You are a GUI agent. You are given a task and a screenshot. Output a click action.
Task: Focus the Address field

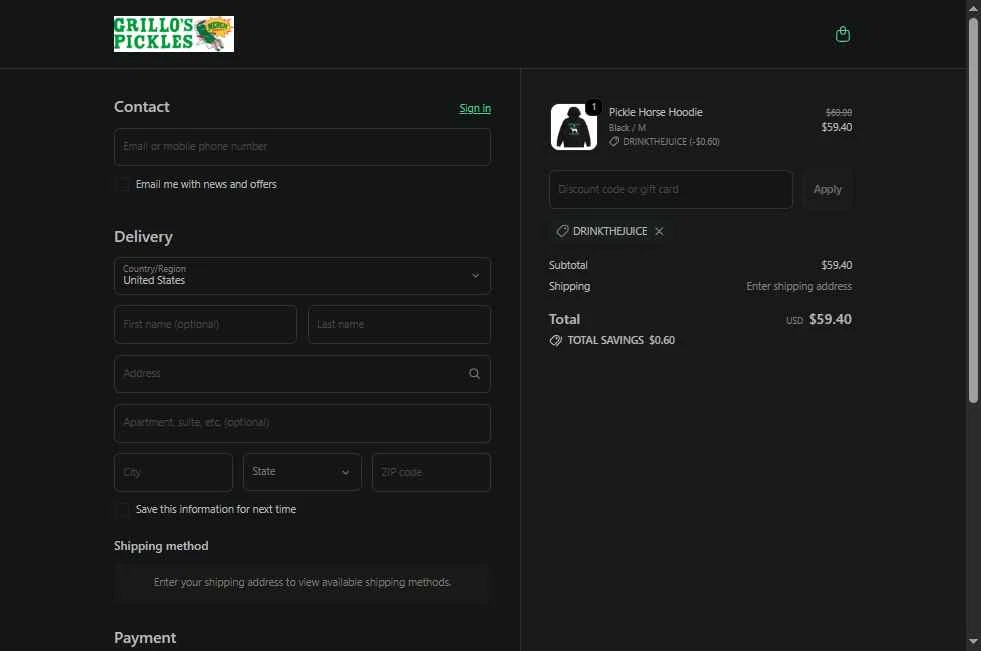303,374
